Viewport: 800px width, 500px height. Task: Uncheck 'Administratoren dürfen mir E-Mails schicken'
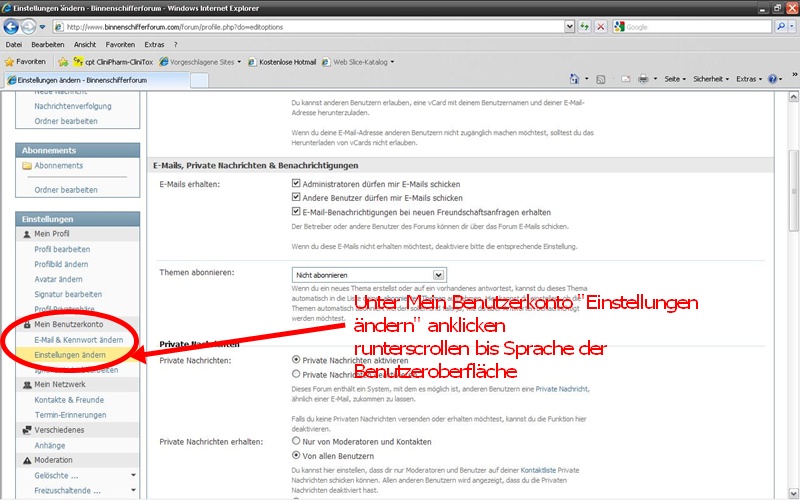tap(296, 184)
